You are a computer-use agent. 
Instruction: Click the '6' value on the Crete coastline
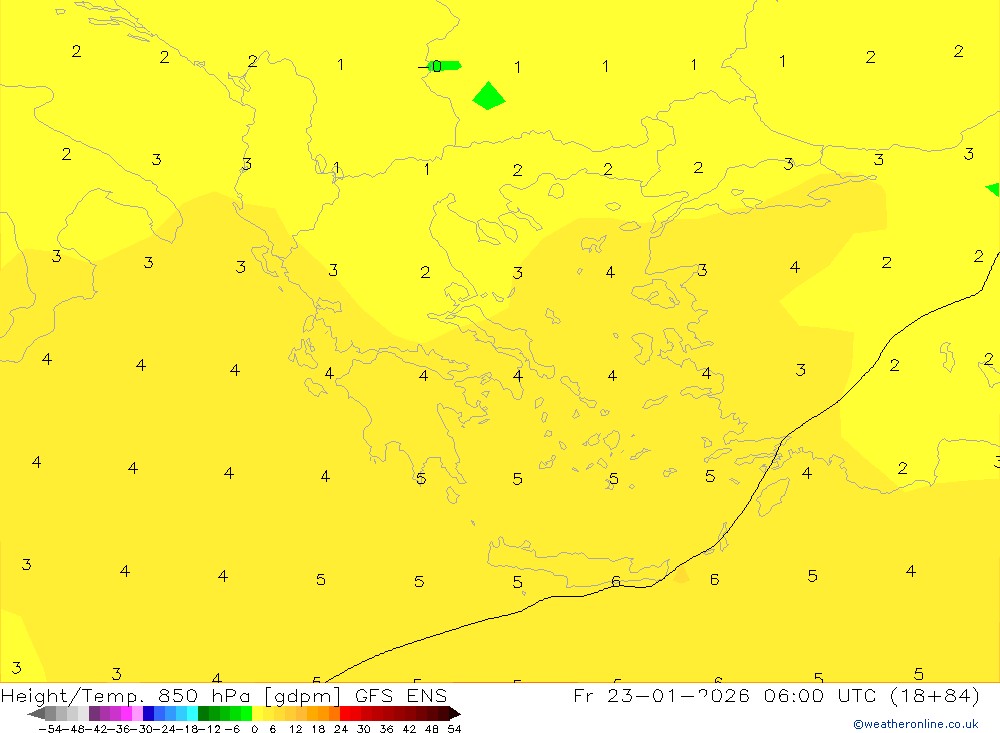(615, 581)
